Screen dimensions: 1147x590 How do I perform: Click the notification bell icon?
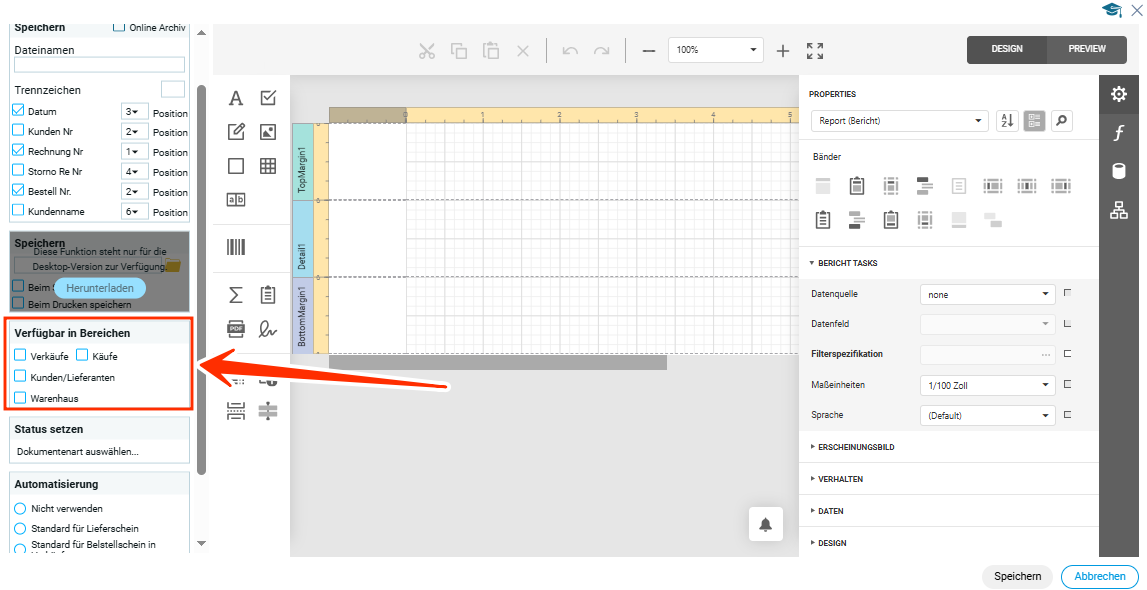765,525
